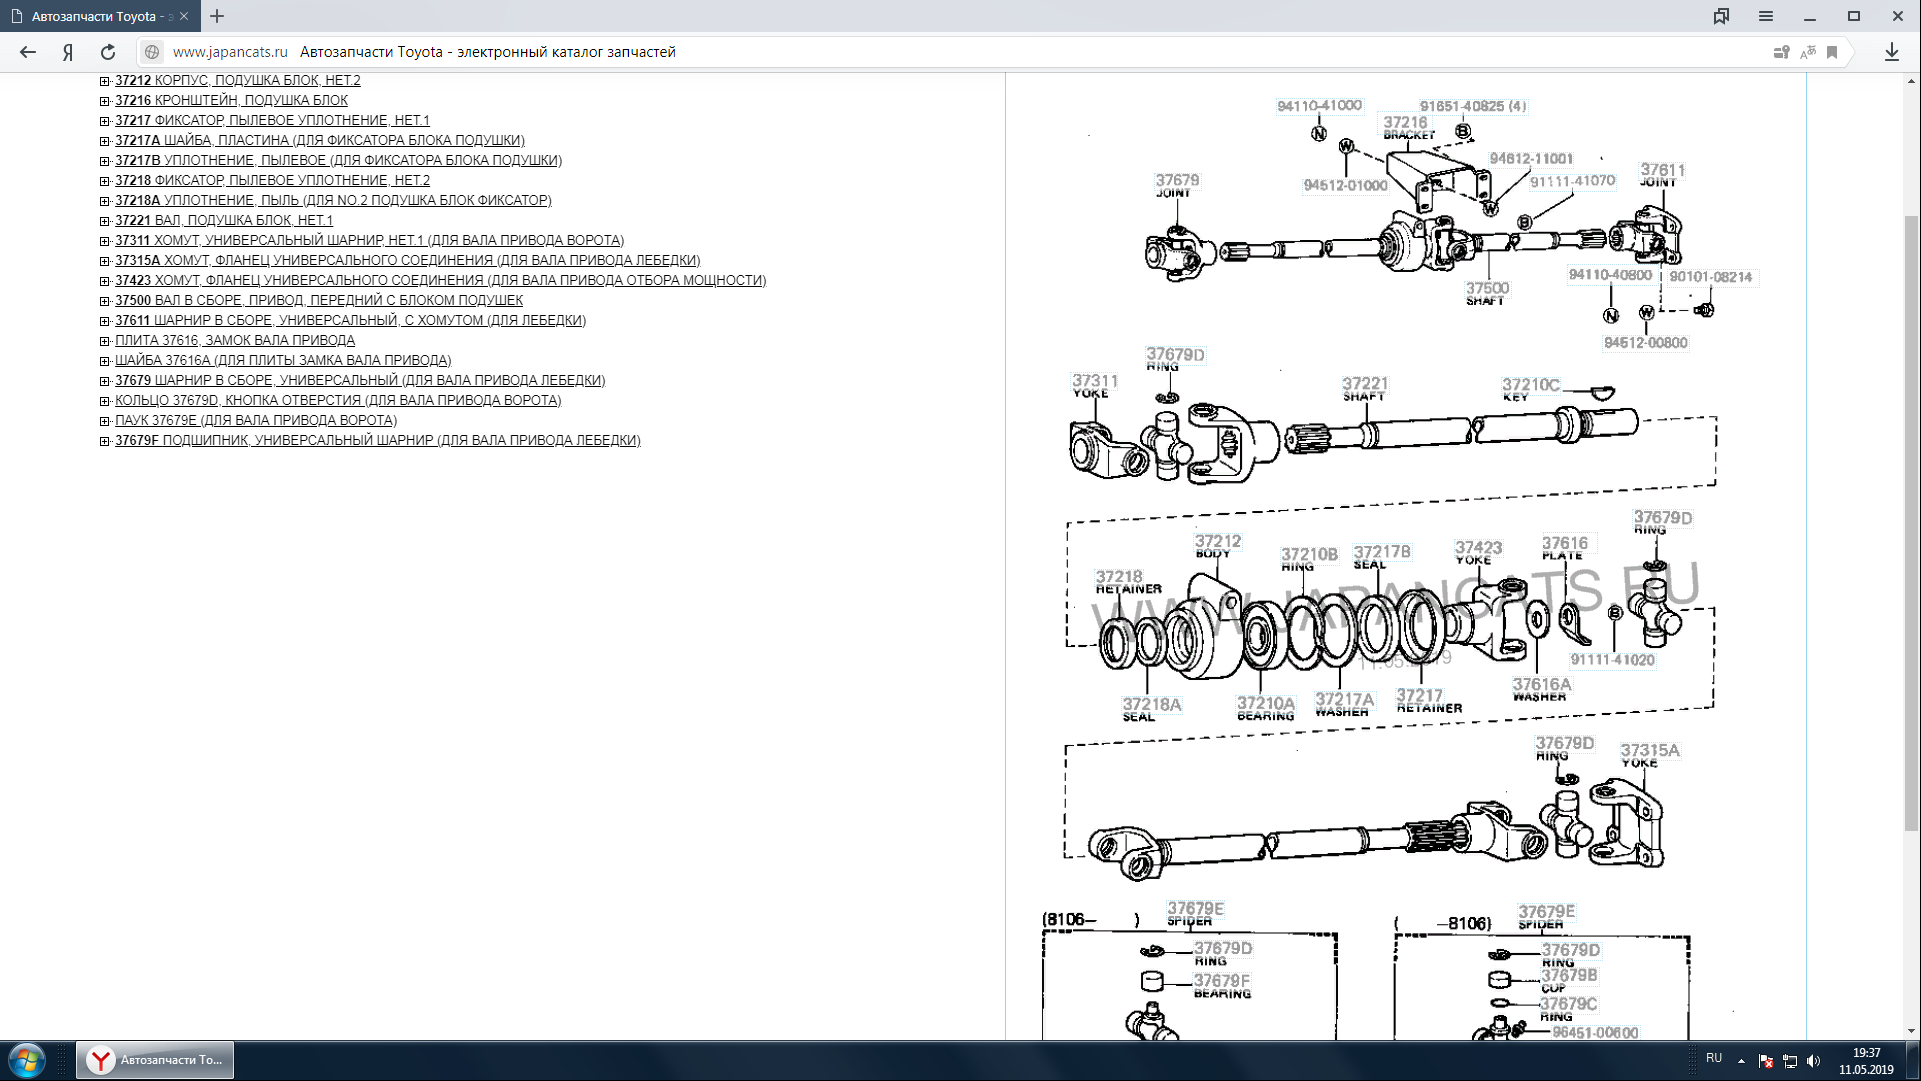Image resolution: width=1921 pixels, height=1081 pixels.
Task: Expand the 37212 КОРПУС row
Action: tap(105, 81)
